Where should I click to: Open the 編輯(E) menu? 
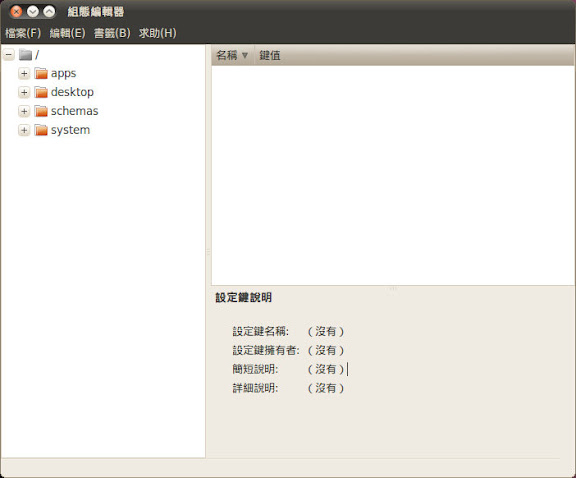(67, 33)
